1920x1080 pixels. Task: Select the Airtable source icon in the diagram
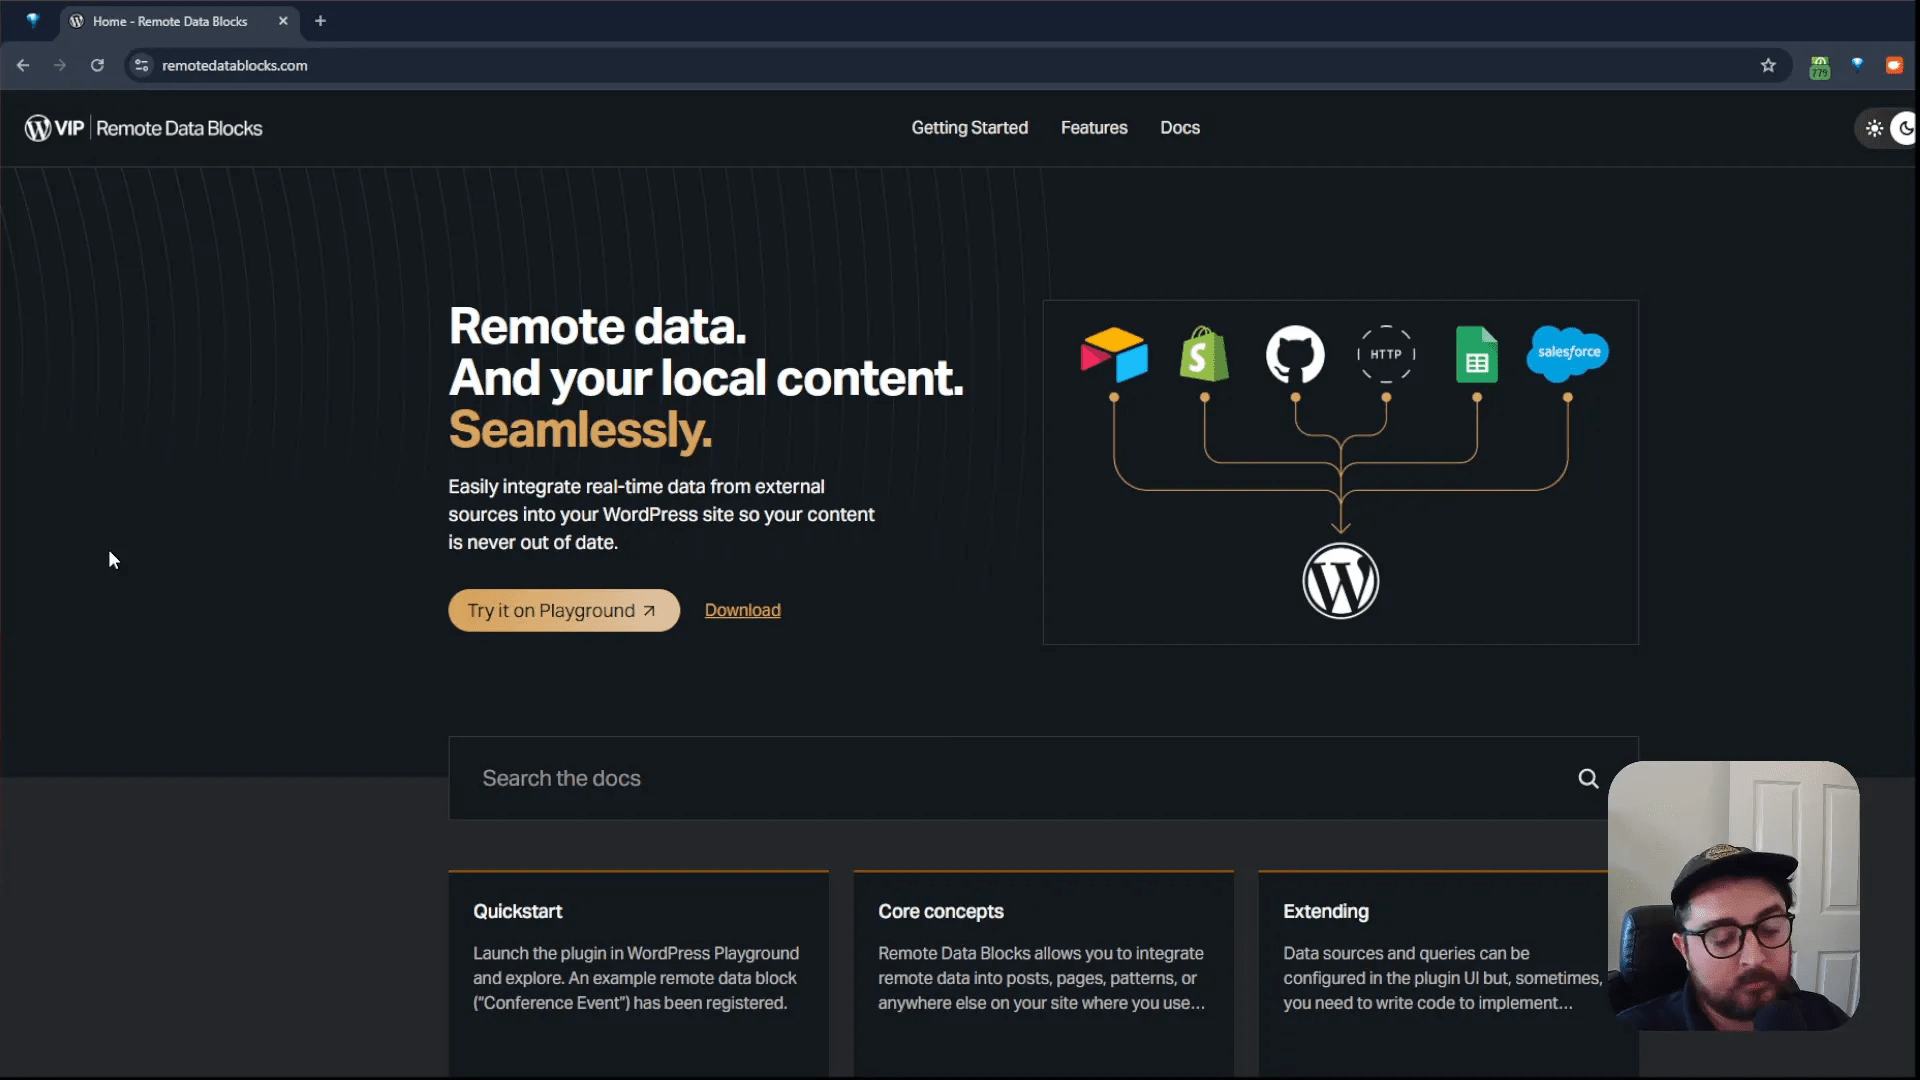pyautogui.click(x=1114, y=355)
